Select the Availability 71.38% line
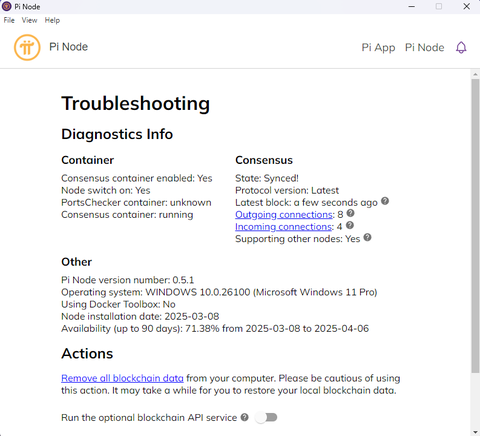This screenshot has width=480, height=436. pos(215,329)
